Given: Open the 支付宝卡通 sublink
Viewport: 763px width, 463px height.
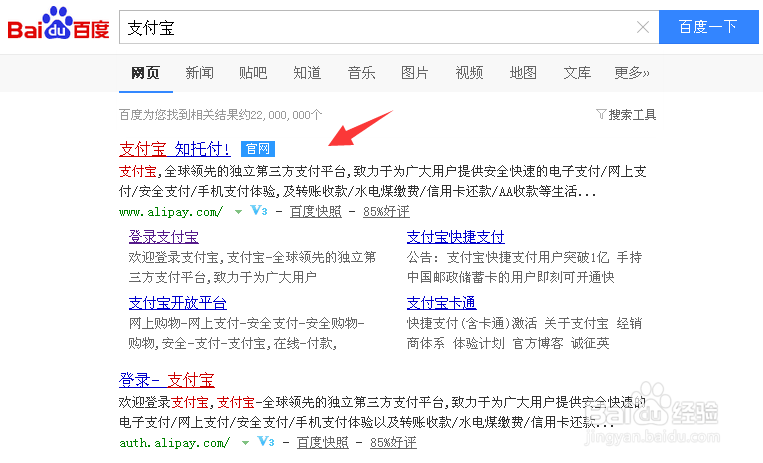Looking at the screenshot, I should tap(441, 303).
